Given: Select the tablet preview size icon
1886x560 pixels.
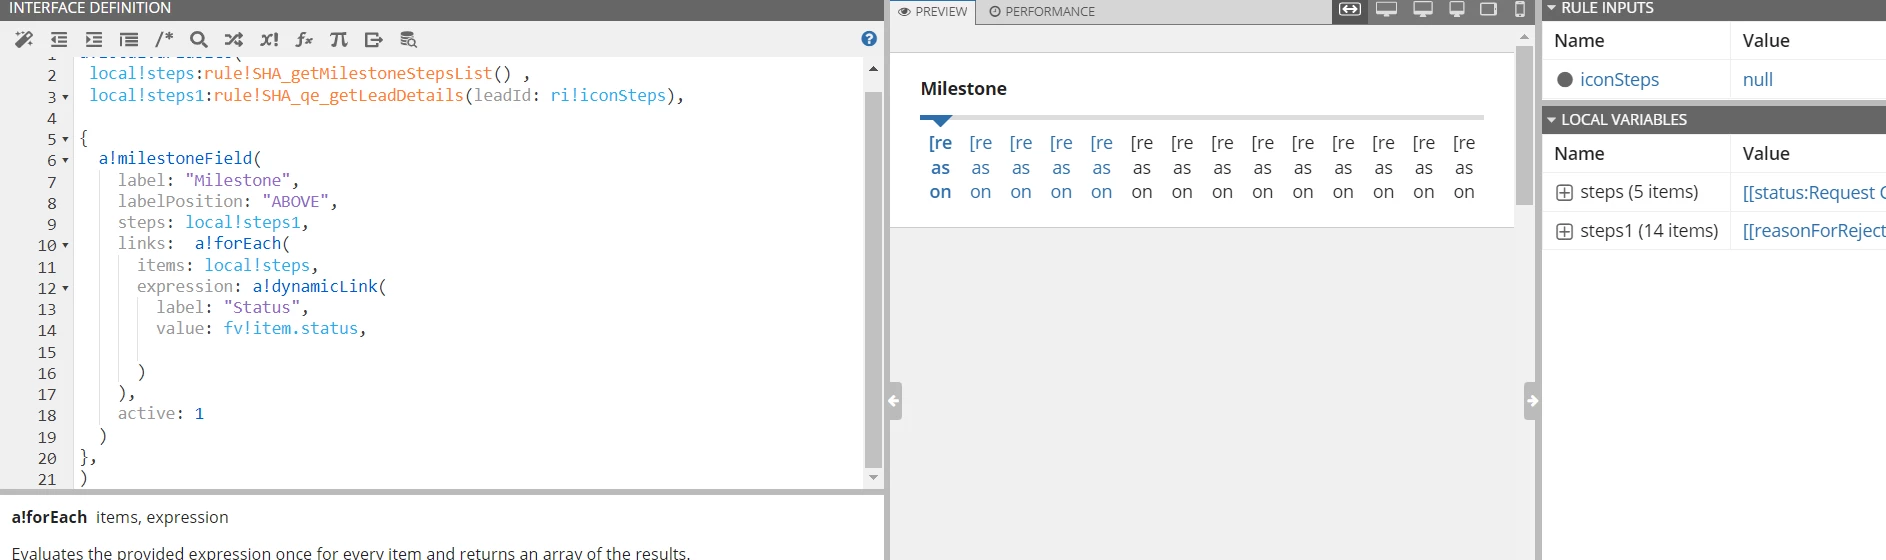Looking at the screenshot, I should point(1488,10).
